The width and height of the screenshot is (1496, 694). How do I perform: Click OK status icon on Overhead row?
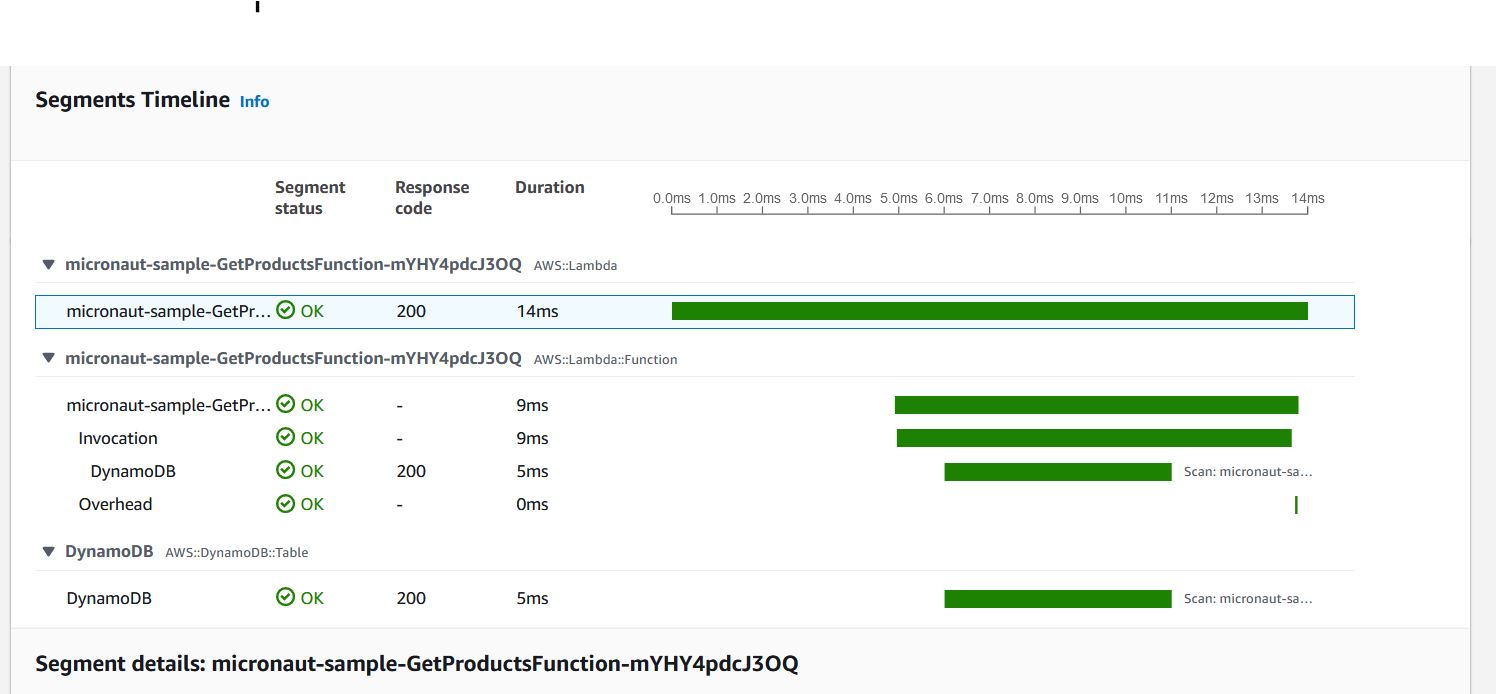click(286, 504)
